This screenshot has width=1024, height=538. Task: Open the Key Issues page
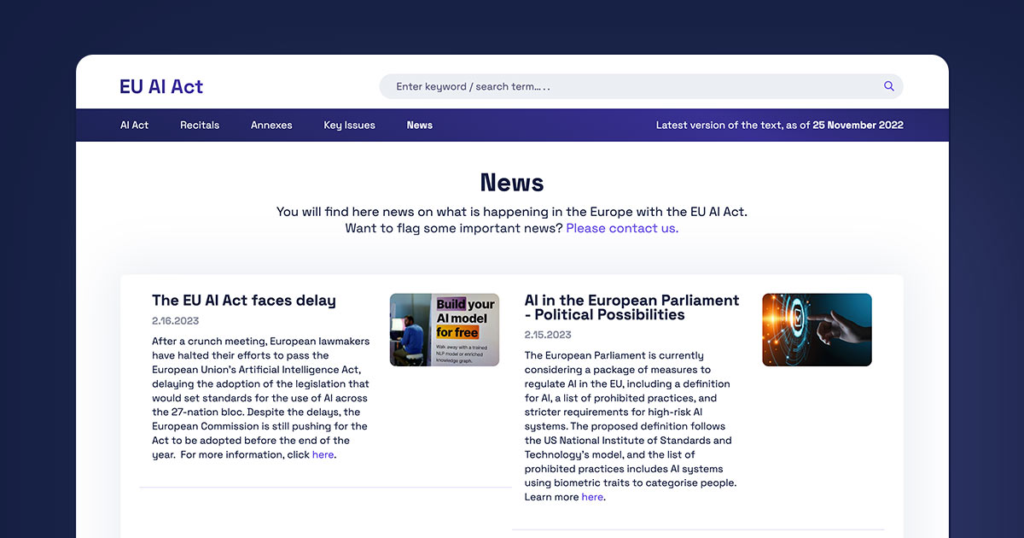point(349,125)
